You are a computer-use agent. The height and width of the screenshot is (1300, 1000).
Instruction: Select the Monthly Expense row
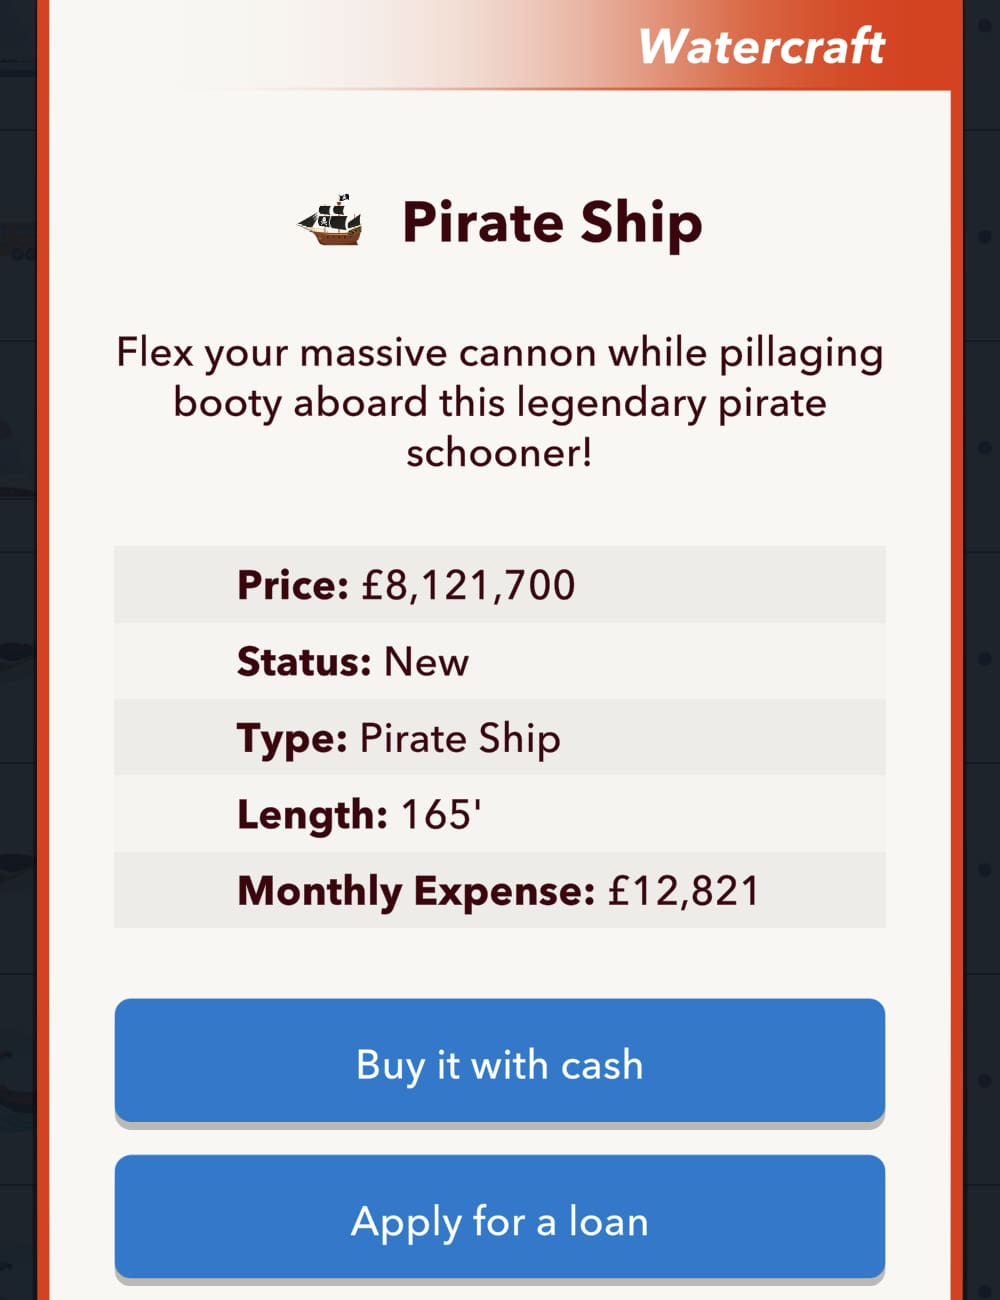coord(500,890)
